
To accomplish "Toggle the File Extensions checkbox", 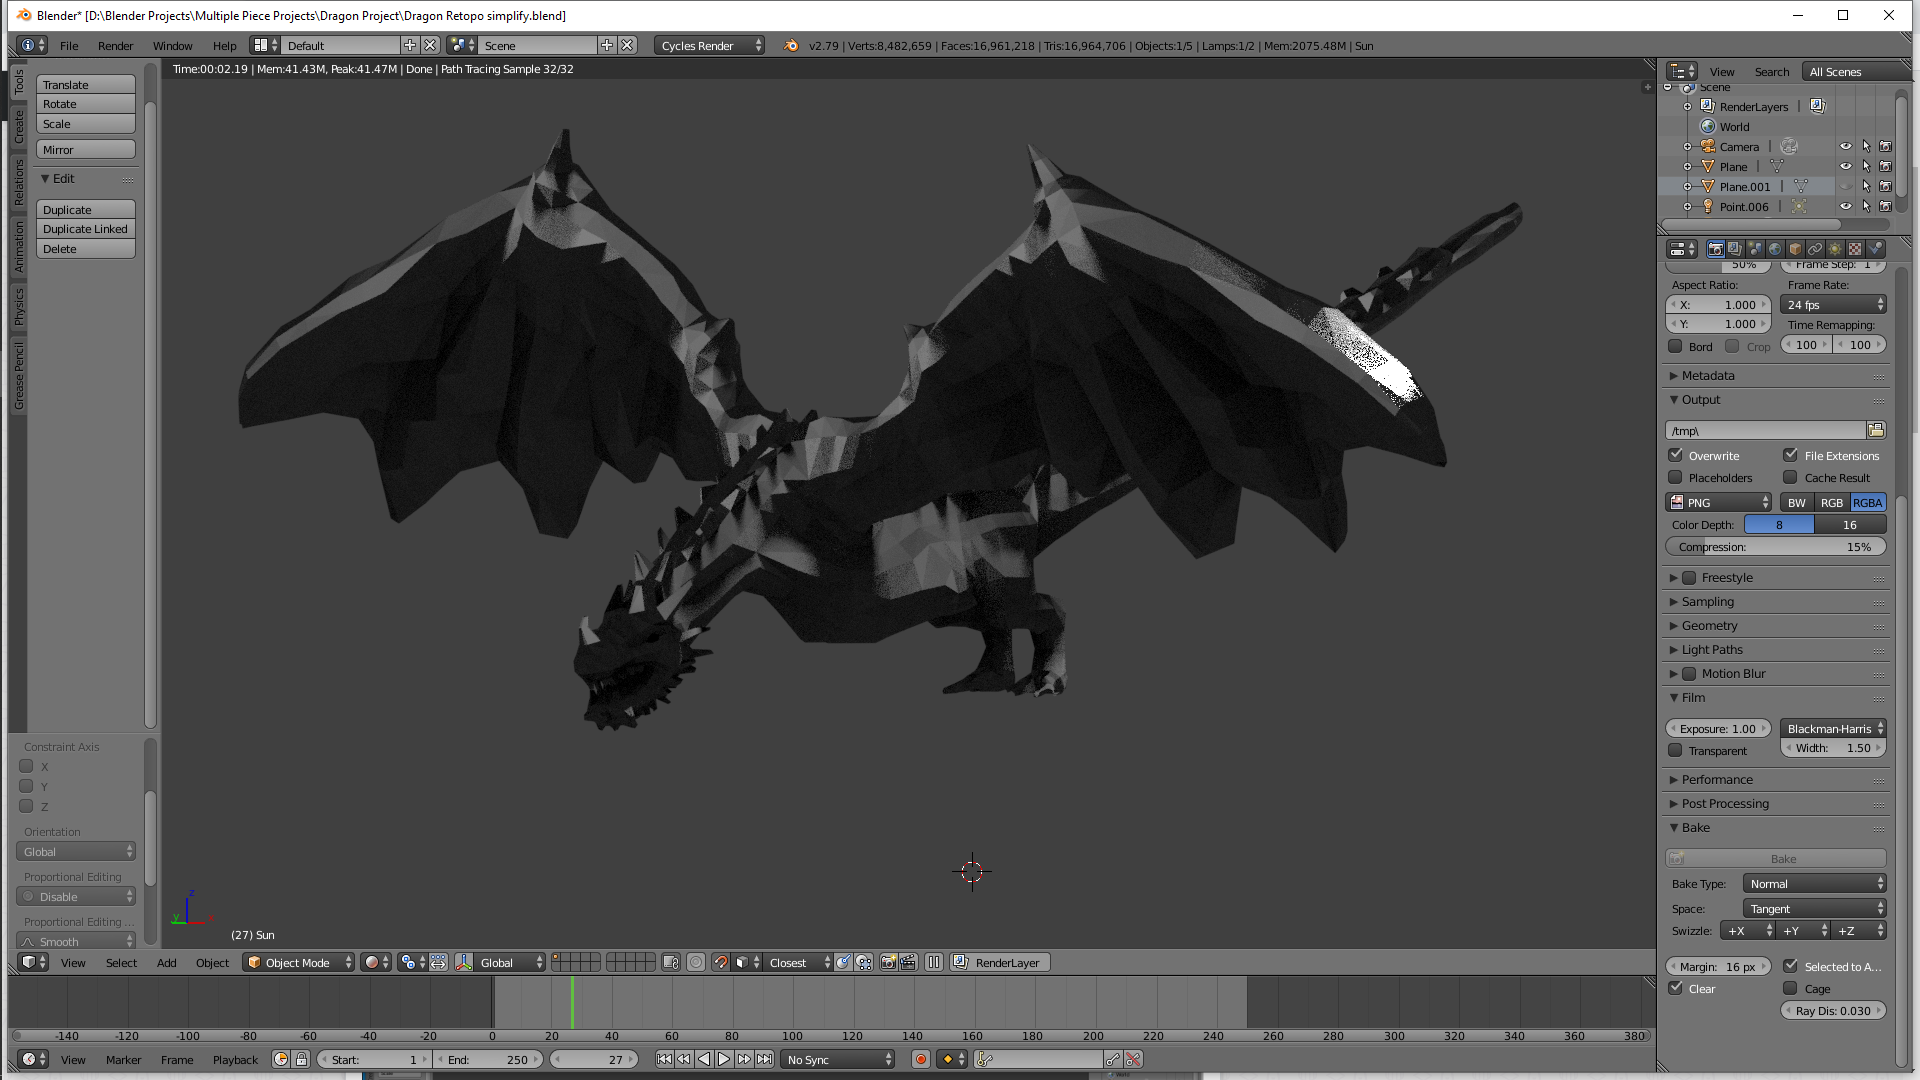I will click(x=1791, y=455).
